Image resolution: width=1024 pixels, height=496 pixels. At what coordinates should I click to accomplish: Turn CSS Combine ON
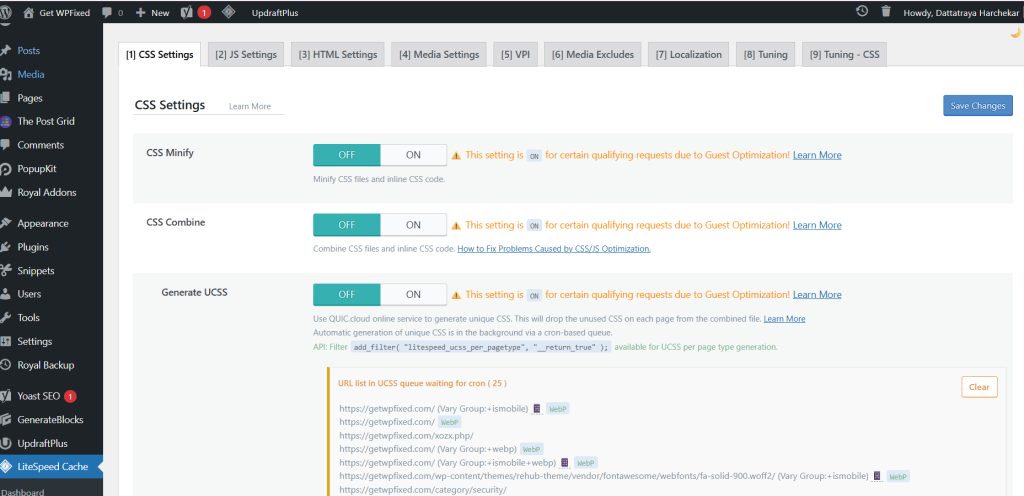(413, 225)
